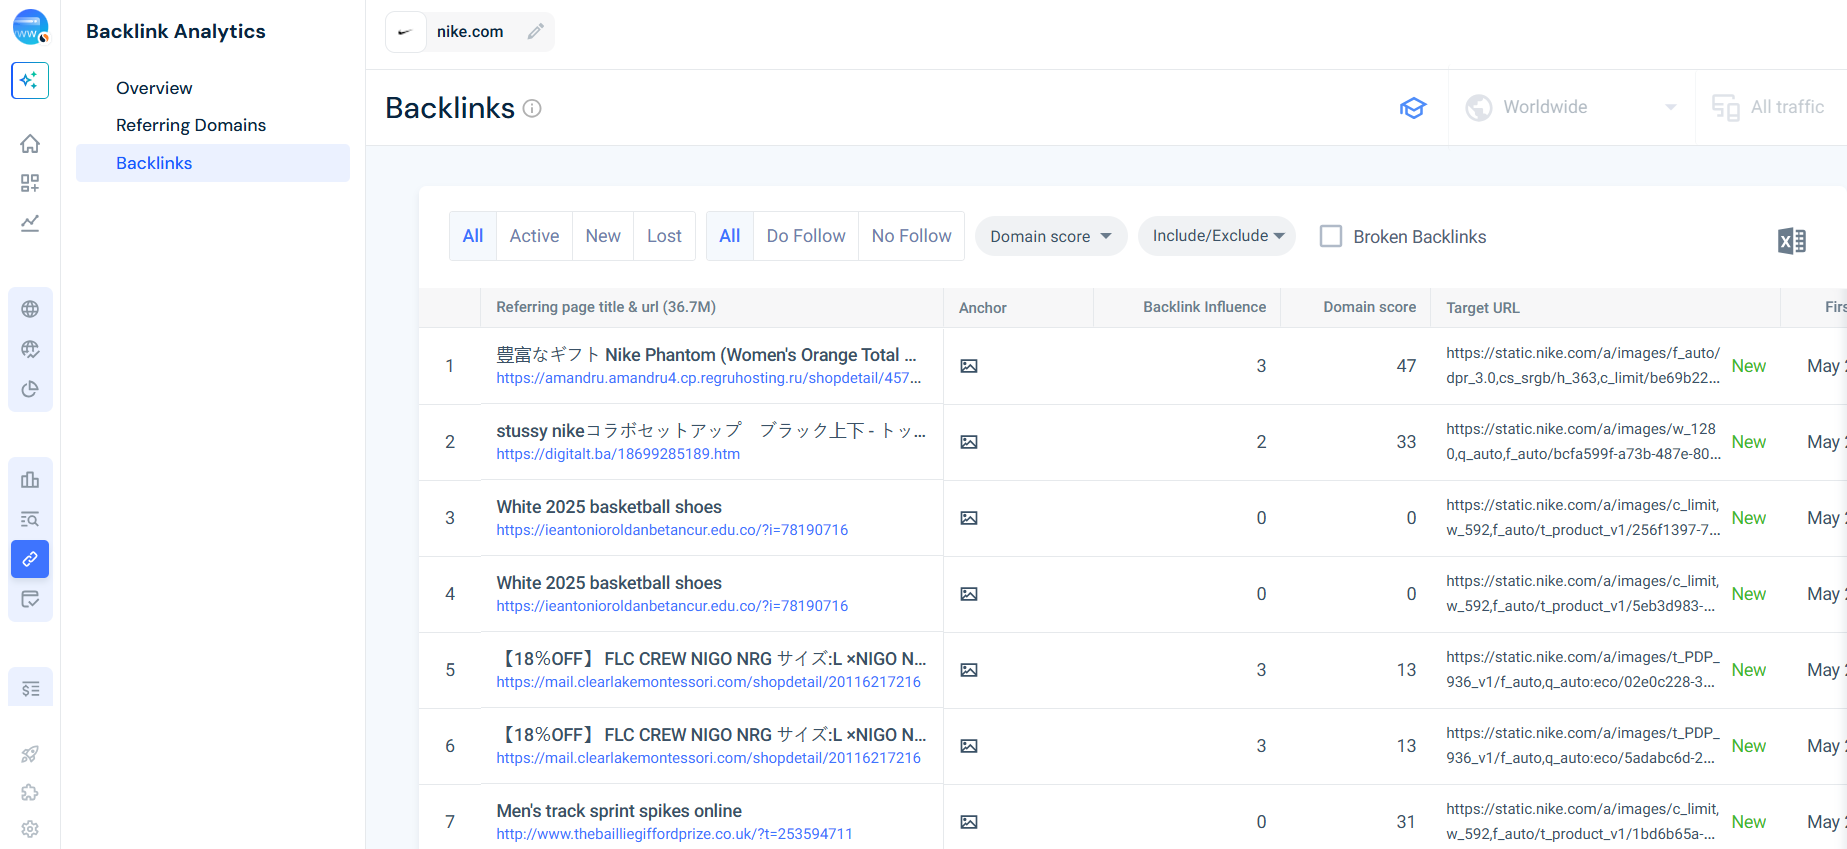
Task: Open the pie chart sidebar icon
Action: click(30, 389)
